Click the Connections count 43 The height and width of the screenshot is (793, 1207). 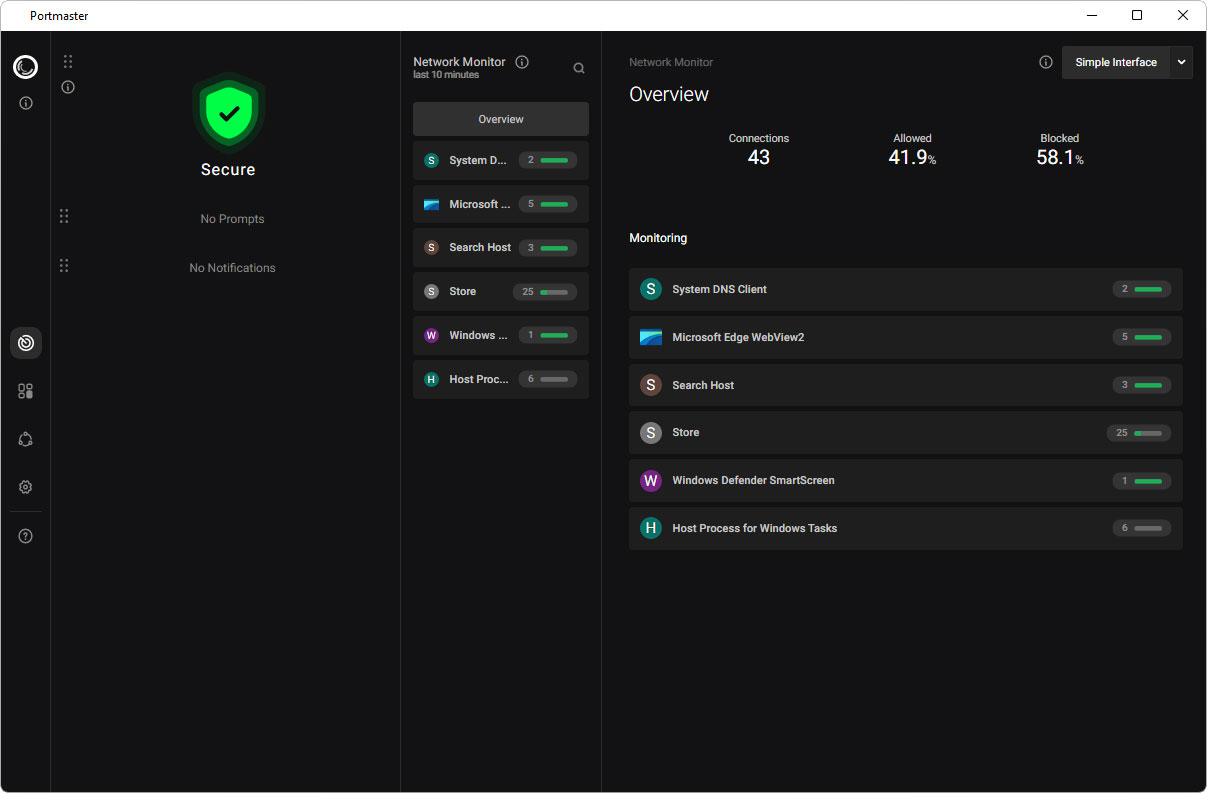[x=759, y=157]
